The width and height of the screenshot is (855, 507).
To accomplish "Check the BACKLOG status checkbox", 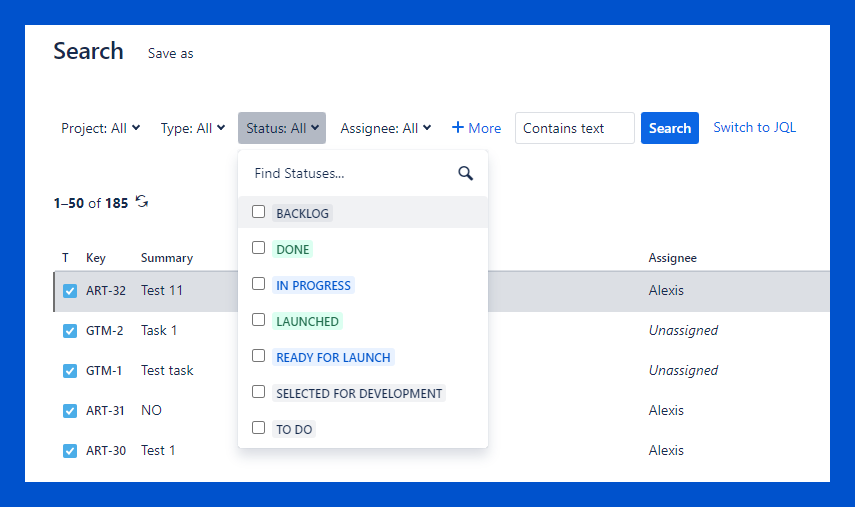I will tap(258, 212).
